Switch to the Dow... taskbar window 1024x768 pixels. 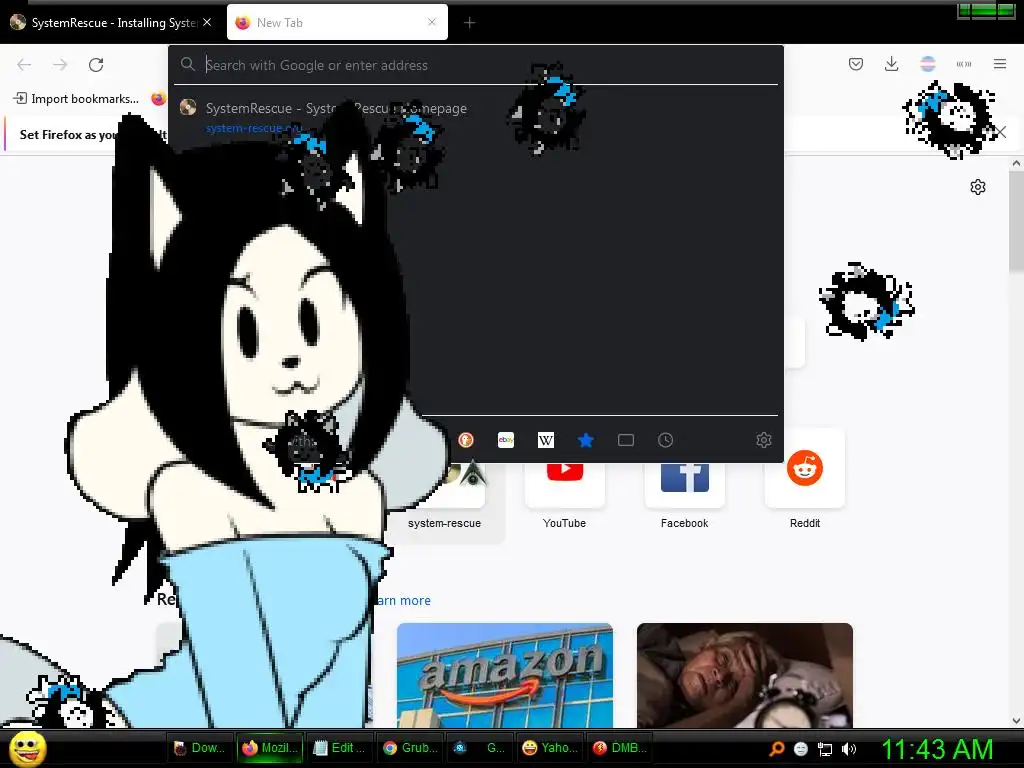coord(199,748)
